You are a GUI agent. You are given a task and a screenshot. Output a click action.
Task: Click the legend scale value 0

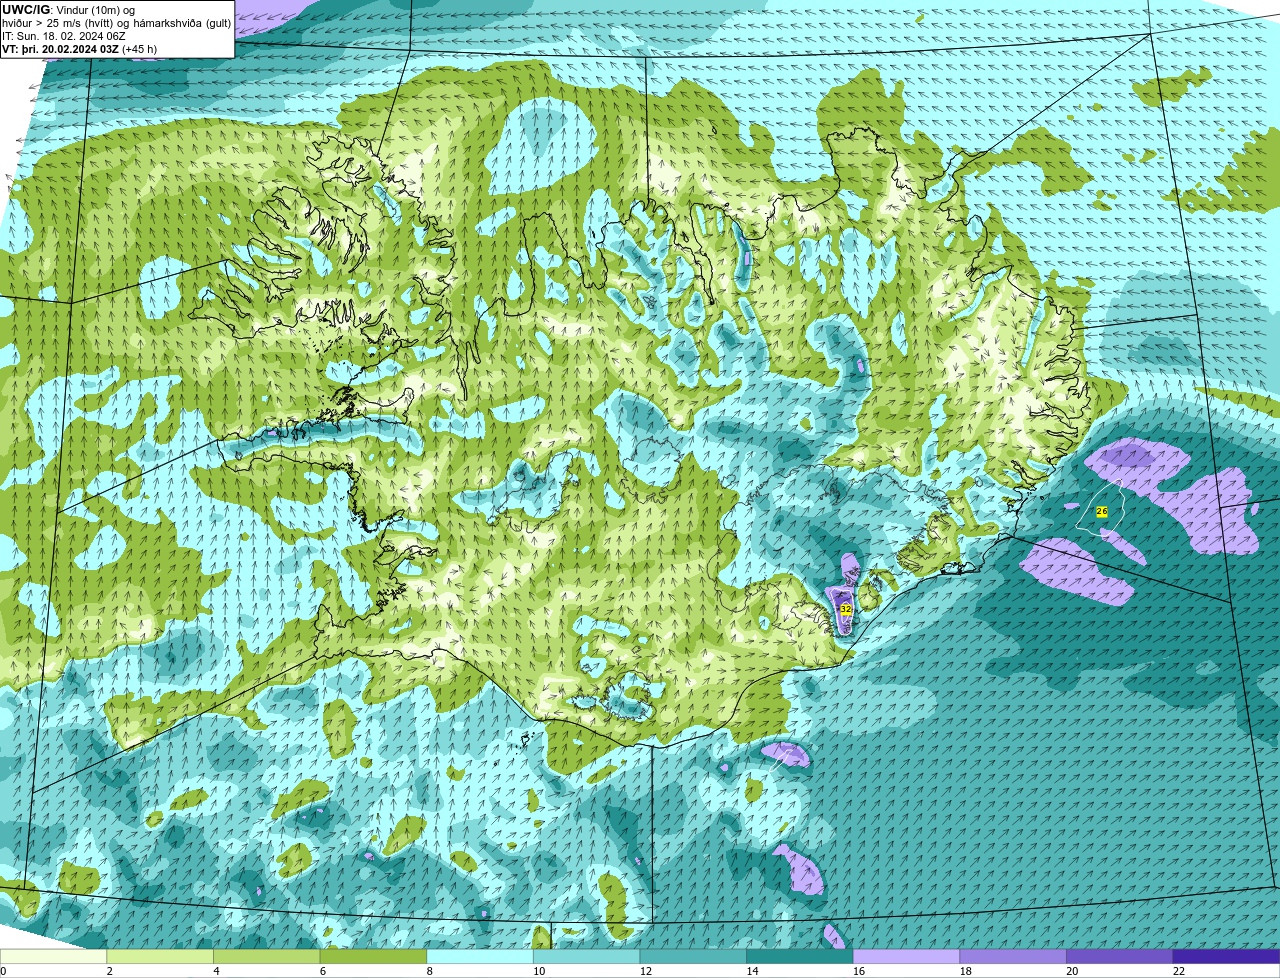pyautogui.click(x=4, y=971)
